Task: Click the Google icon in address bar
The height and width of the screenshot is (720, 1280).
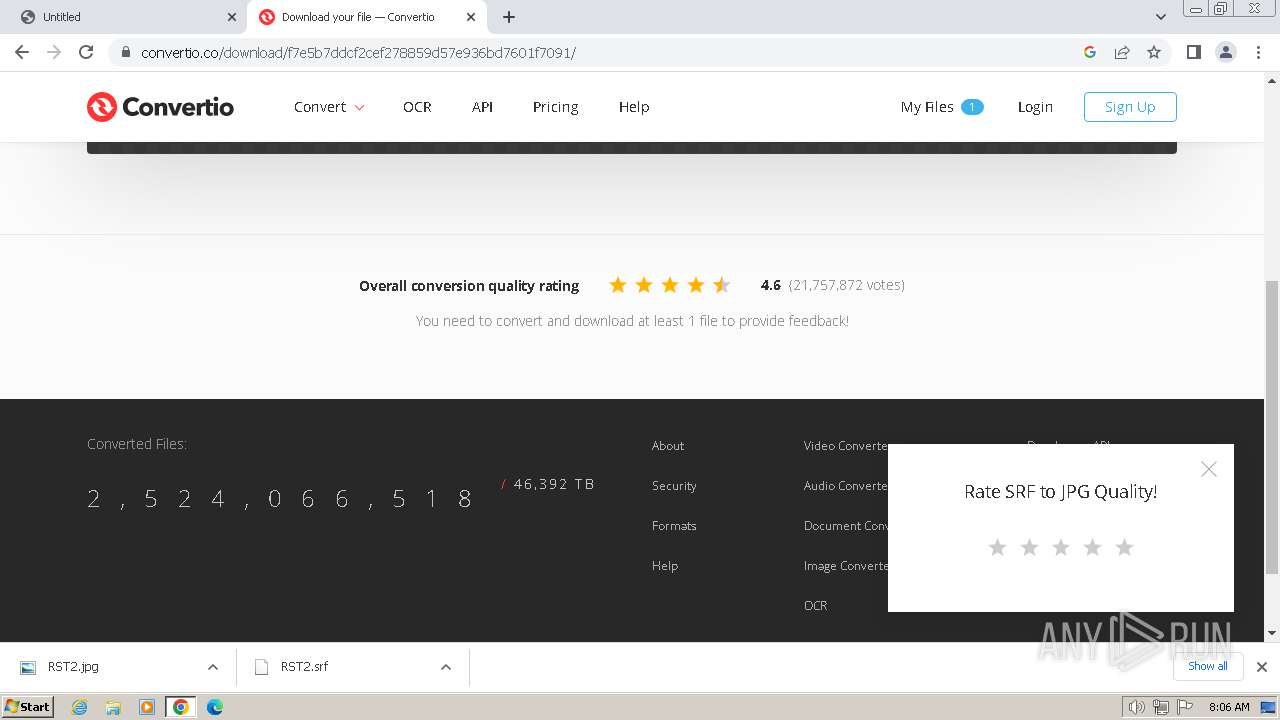Action: [1090, 52]
